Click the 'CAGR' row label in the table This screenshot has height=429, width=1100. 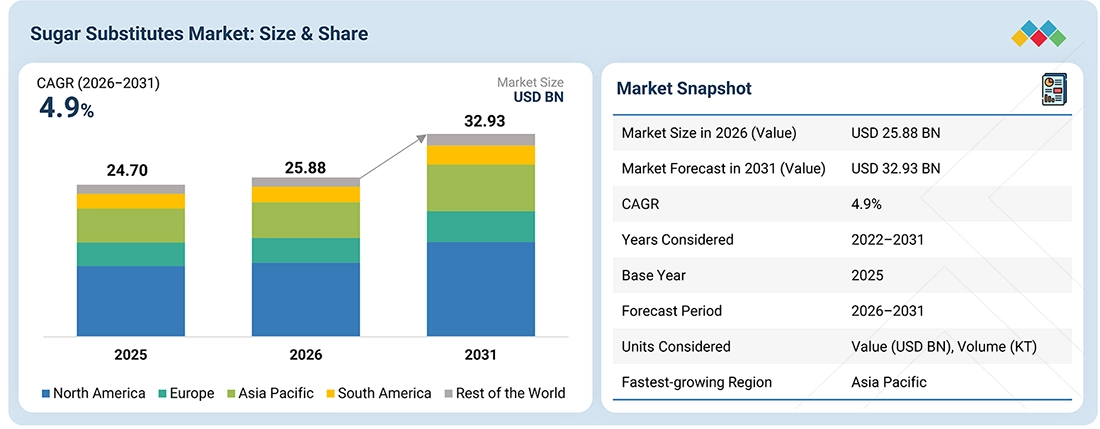point(640,204)
